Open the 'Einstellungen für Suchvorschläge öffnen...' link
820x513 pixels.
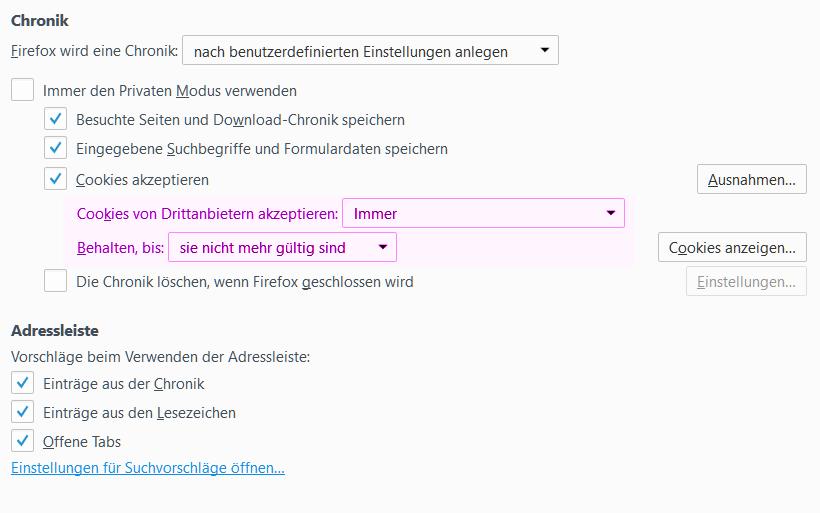(x=148, y=468)
